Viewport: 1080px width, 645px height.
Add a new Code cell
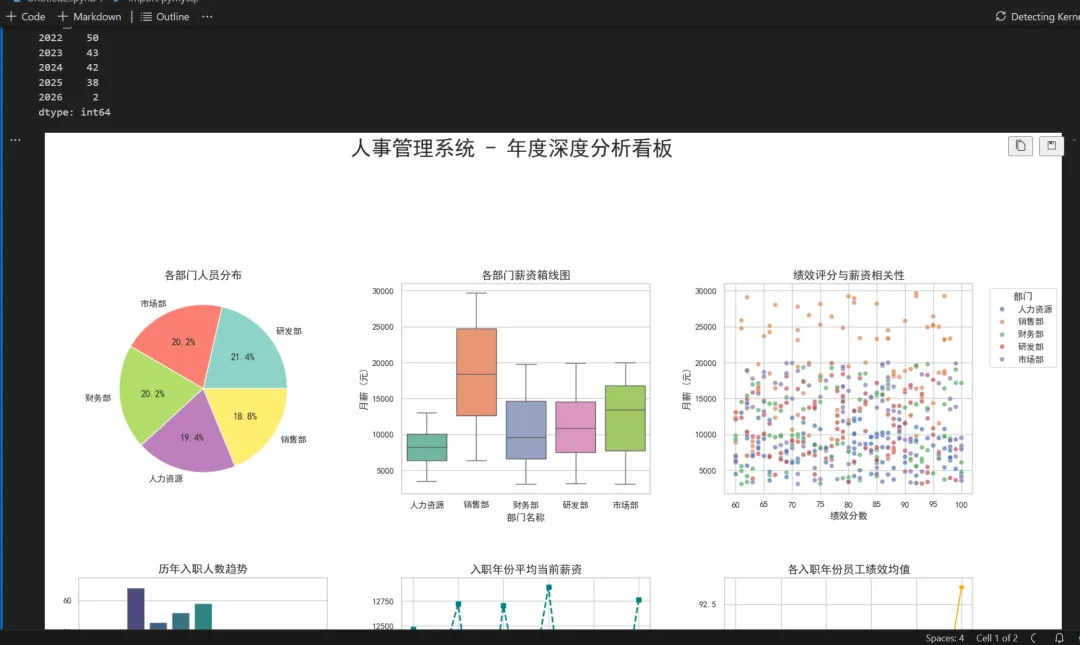point(25,17)
